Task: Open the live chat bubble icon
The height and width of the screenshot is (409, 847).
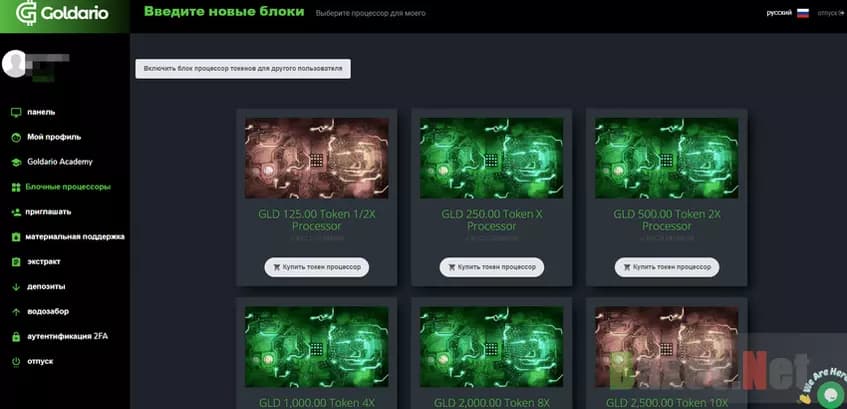Action: (827, 394)
